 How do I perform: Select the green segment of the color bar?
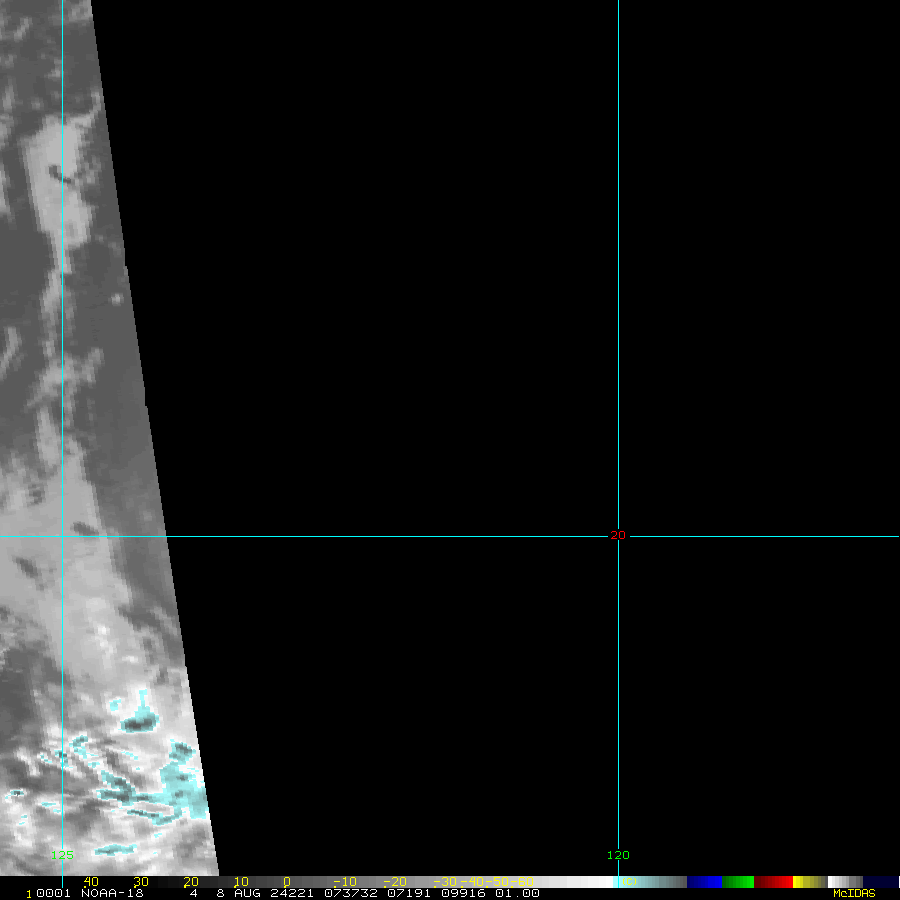click(738, 882)
